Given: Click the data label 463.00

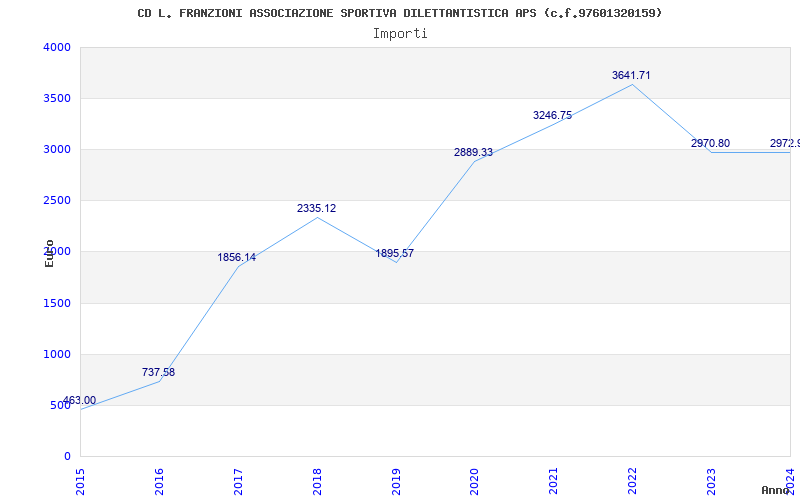Looking at the screenshot, I should coord(80,401).
